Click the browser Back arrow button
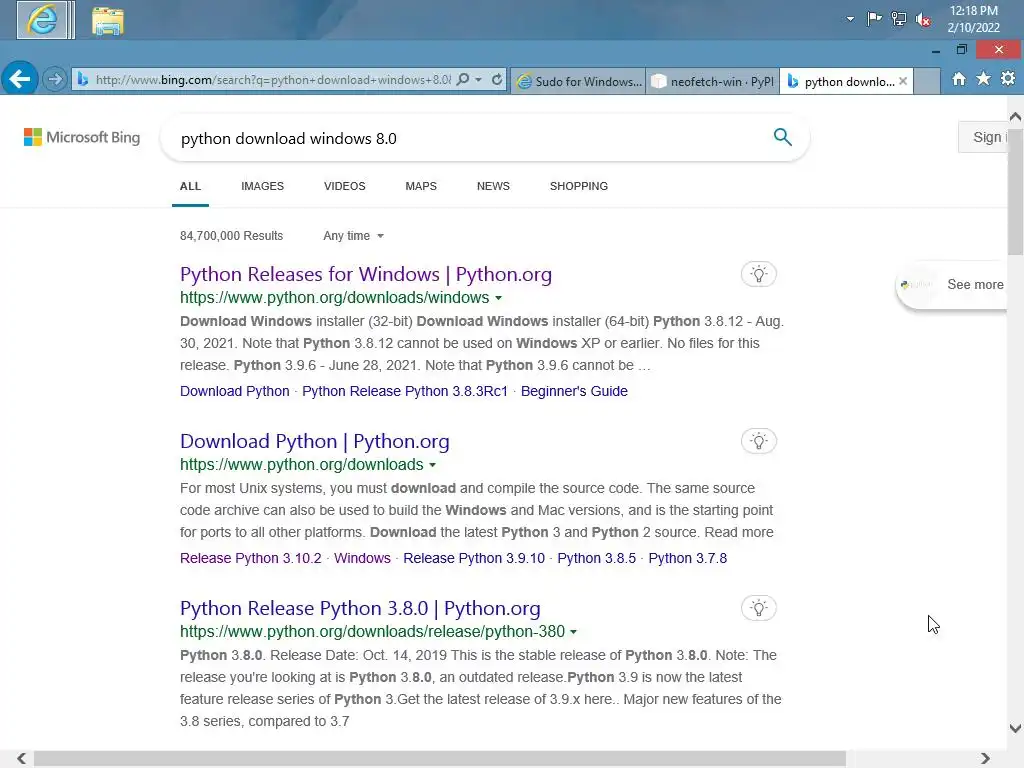 pos(20,79)
